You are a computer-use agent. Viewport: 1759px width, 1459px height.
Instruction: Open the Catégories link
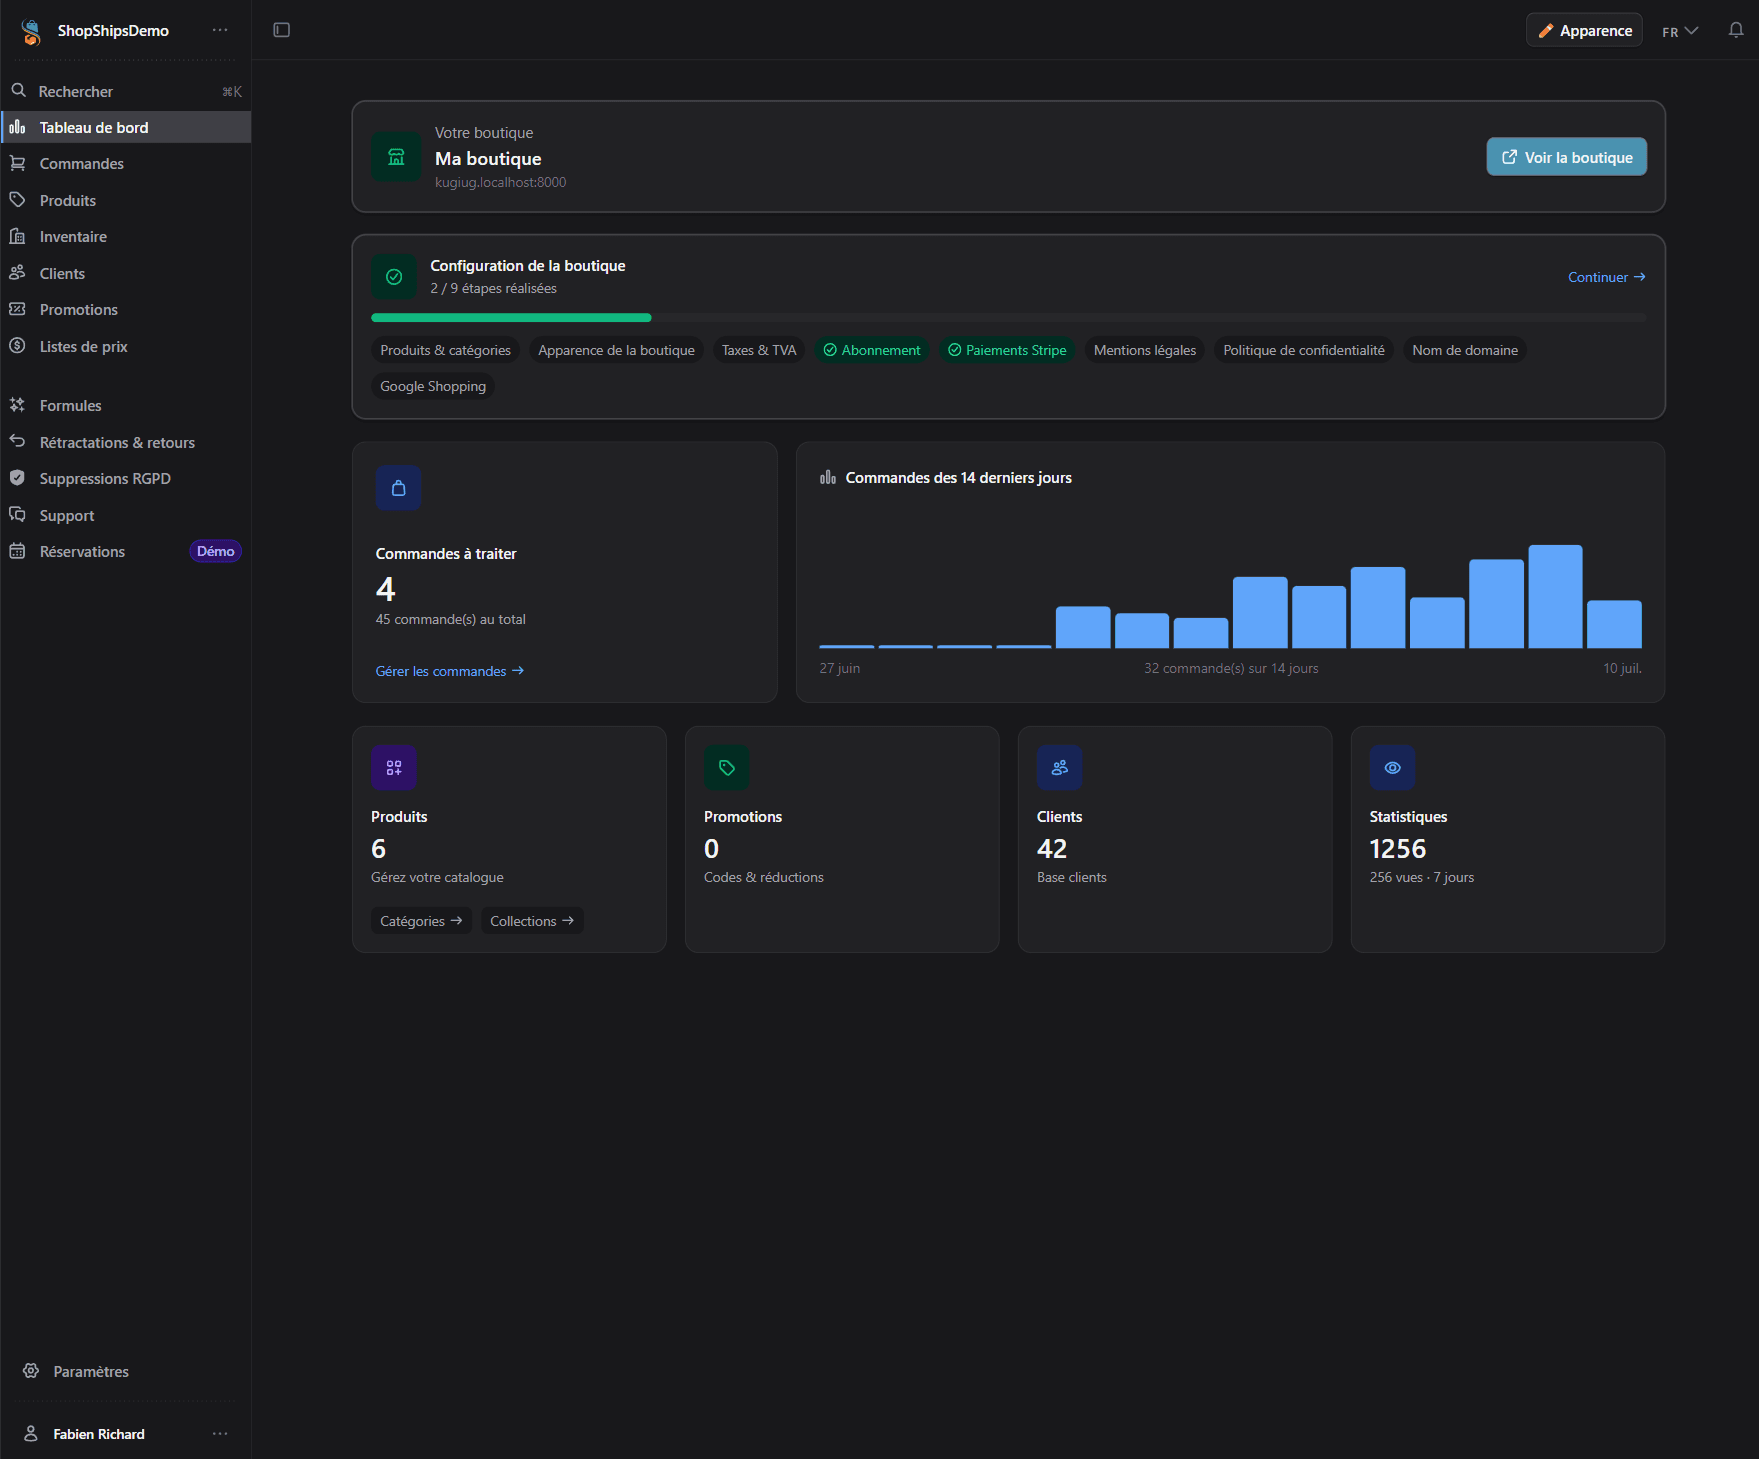[421, 921]
